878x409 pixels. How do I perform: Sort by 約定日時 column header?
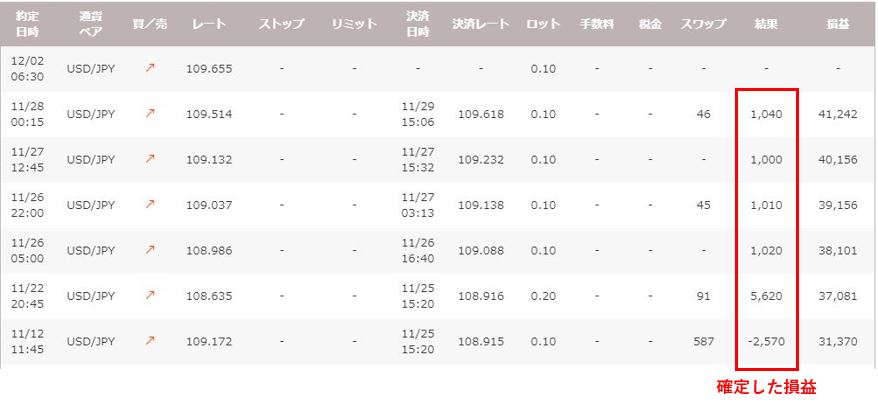coord(26,23)
